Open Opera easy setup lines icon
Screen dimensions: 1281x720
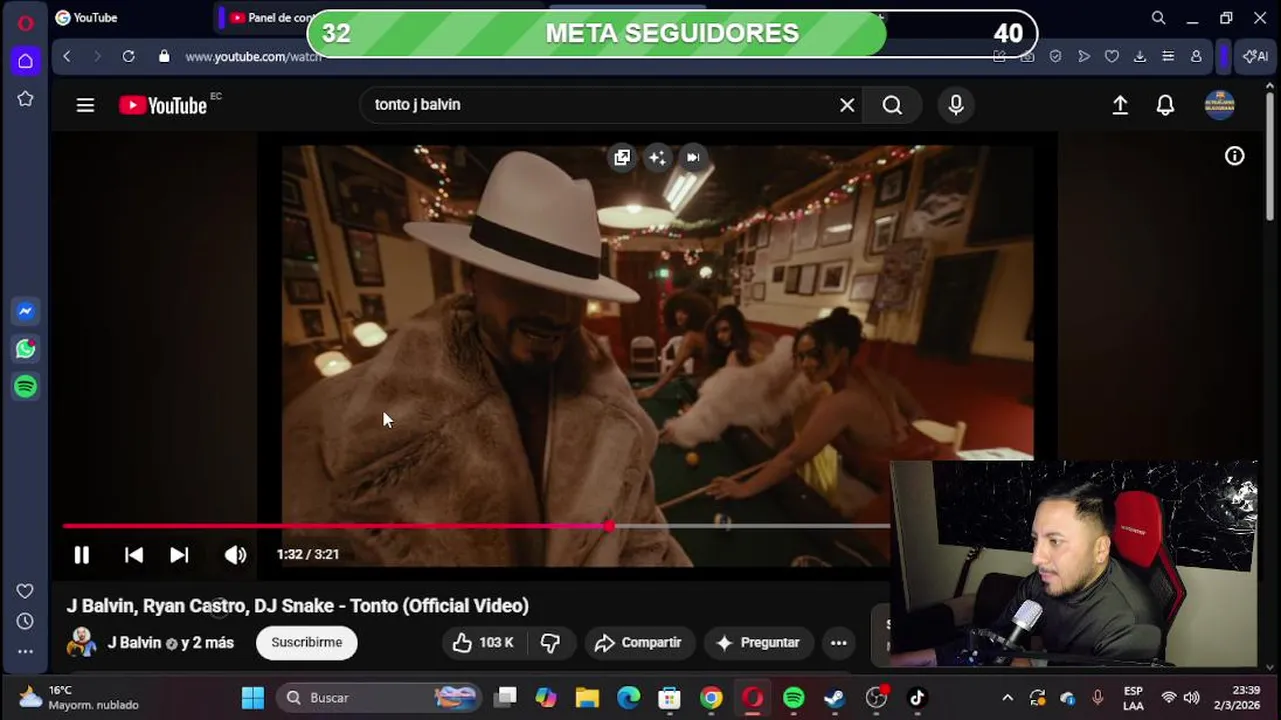click(x=1167, y=57)
